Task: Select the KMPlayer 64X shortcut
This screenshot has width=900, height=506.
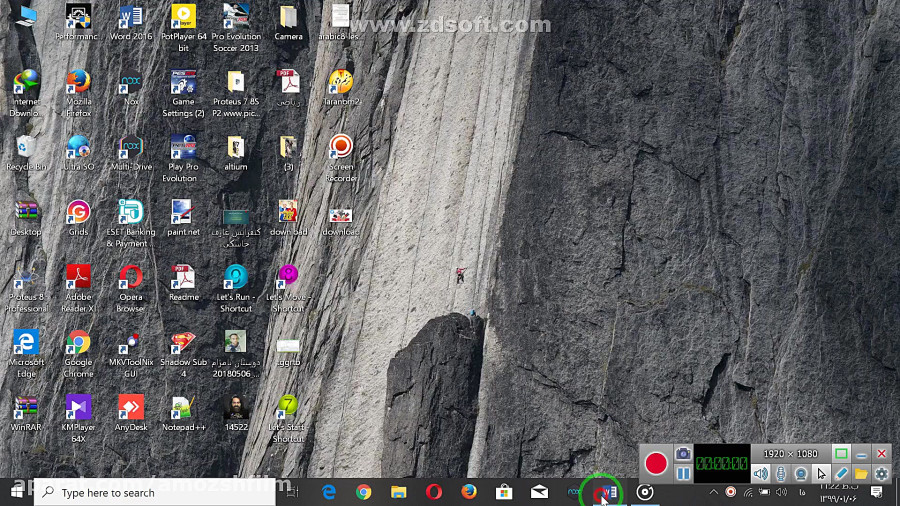Action: click(x=79, y=418)
